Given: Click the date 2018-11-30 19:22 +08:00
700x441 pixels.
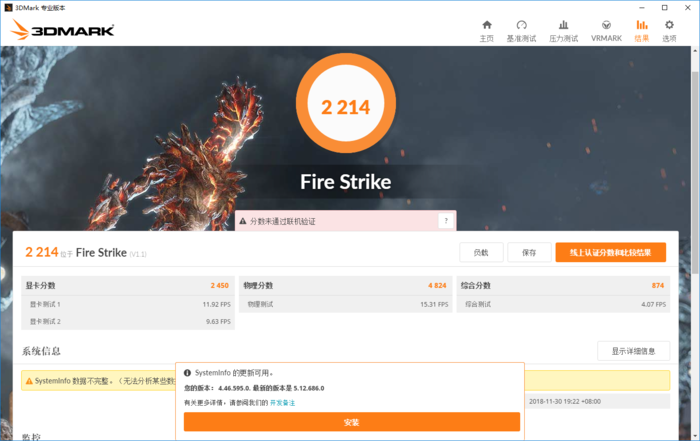Looking at the screenshot, I should pyautogui.click(x=565, y=401).
